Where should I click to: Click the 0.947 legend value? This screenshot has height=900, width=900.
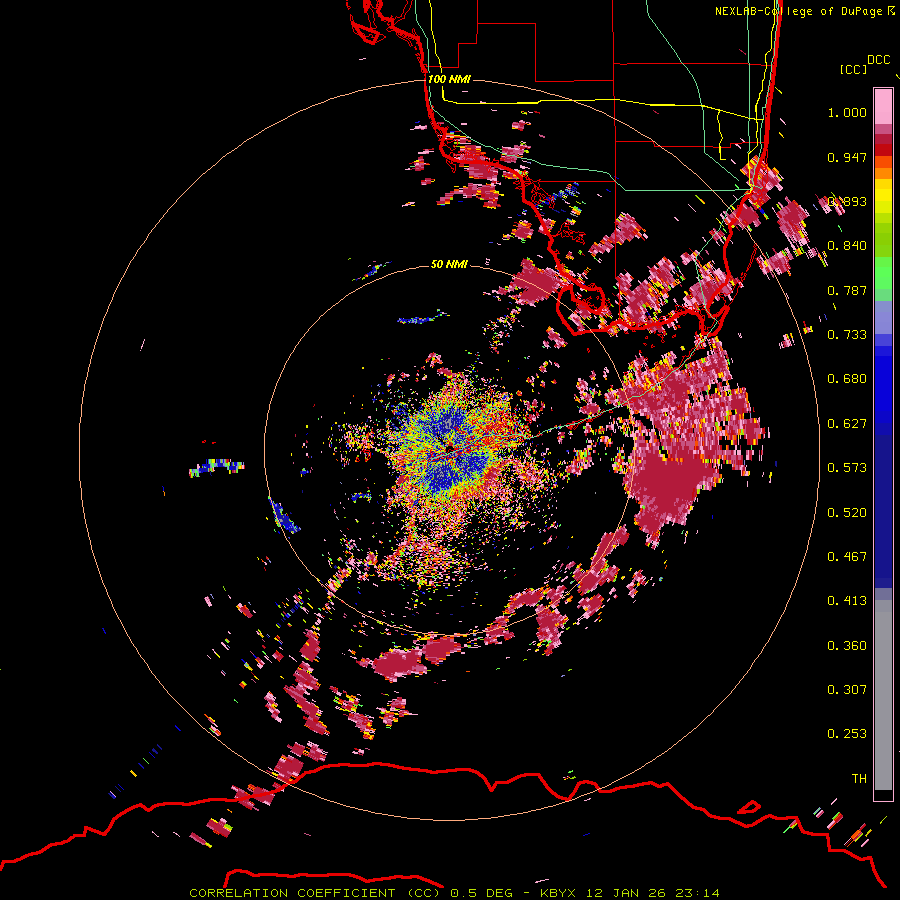pyautogui.click(x=847, y=157)
